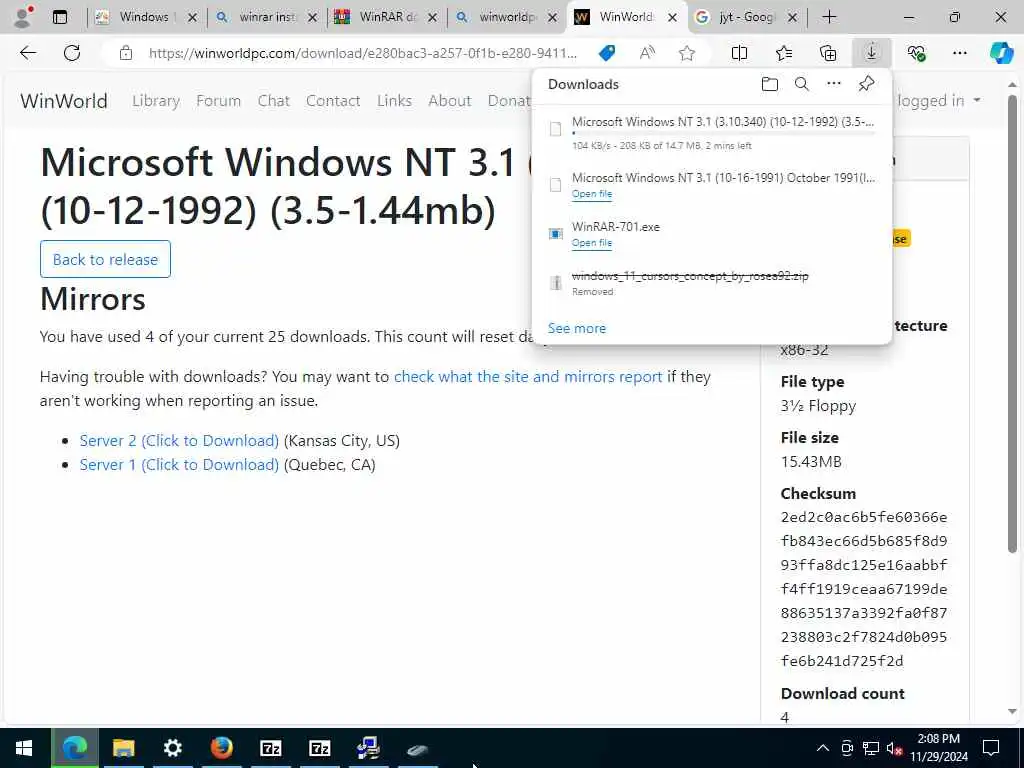Click the download progress bar

(x=723, y=133)
